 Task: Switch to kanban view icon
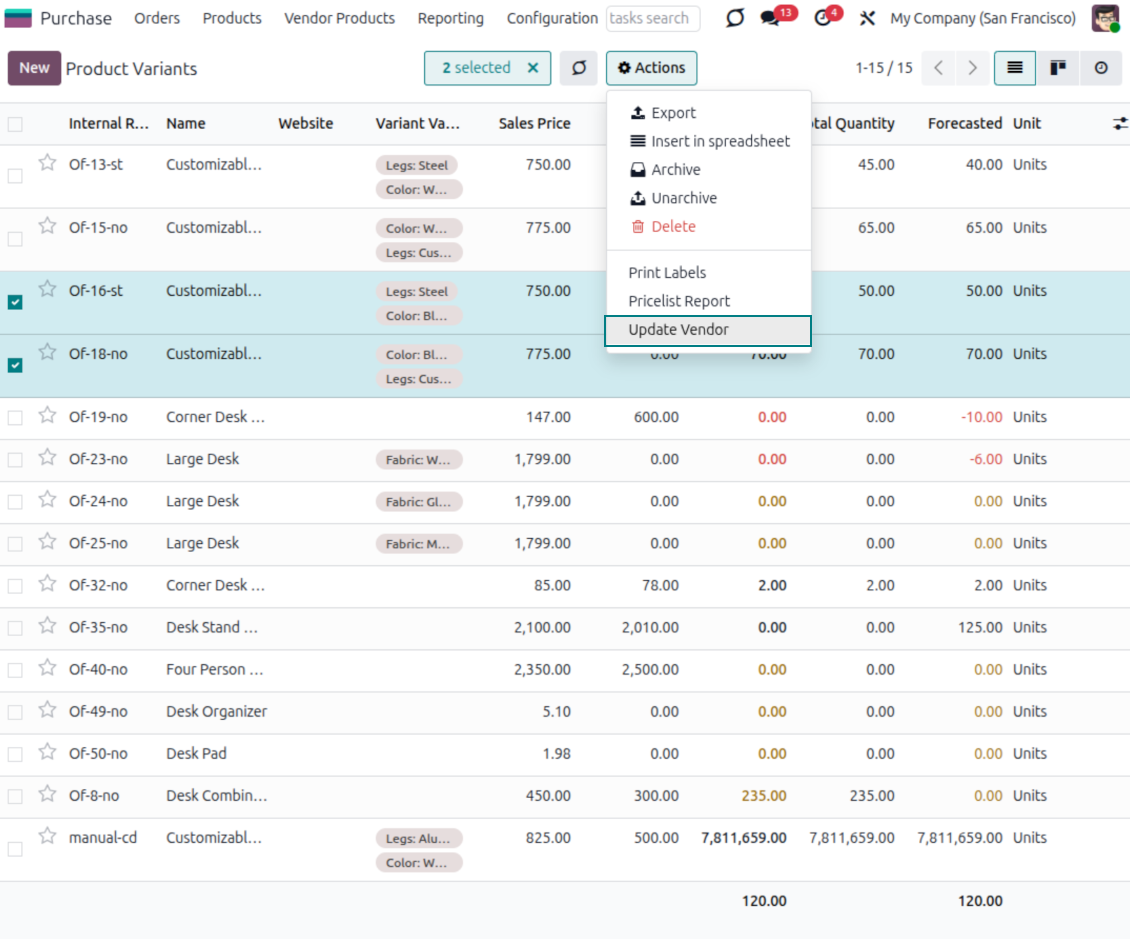[1057, 68]
